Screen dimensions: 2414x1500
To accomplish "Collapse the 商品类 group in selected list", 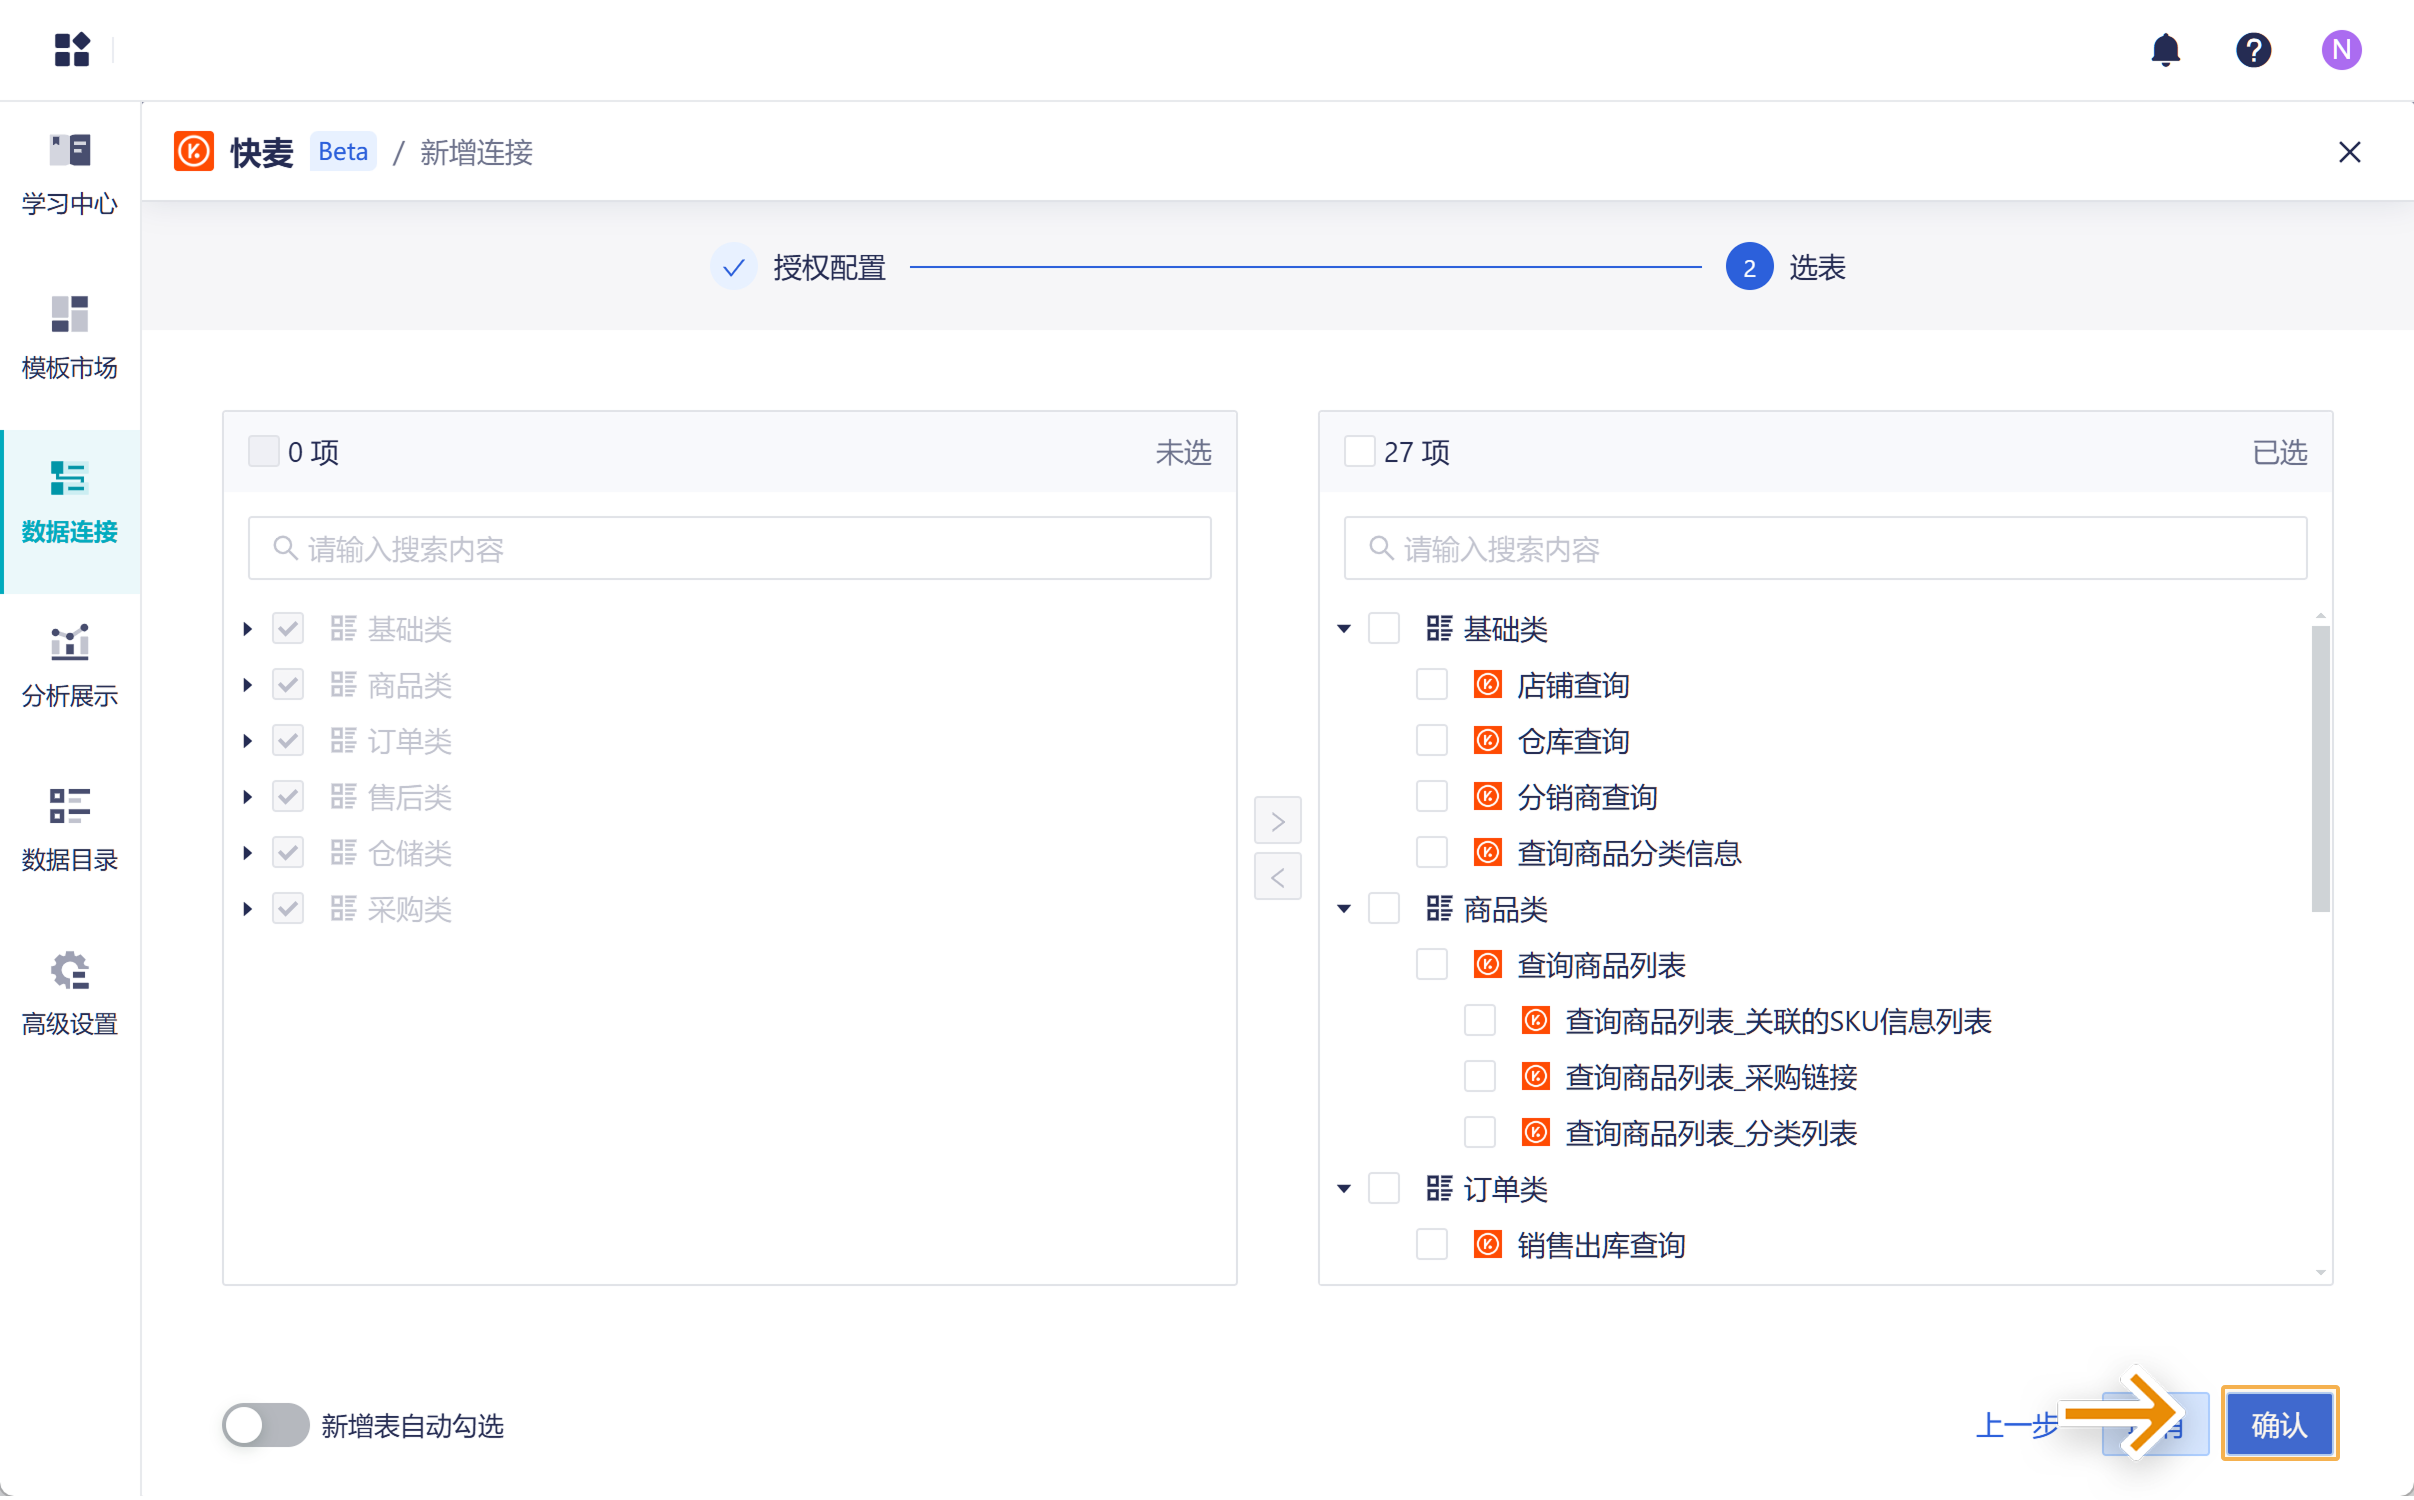I will [x=1344, y=909].
